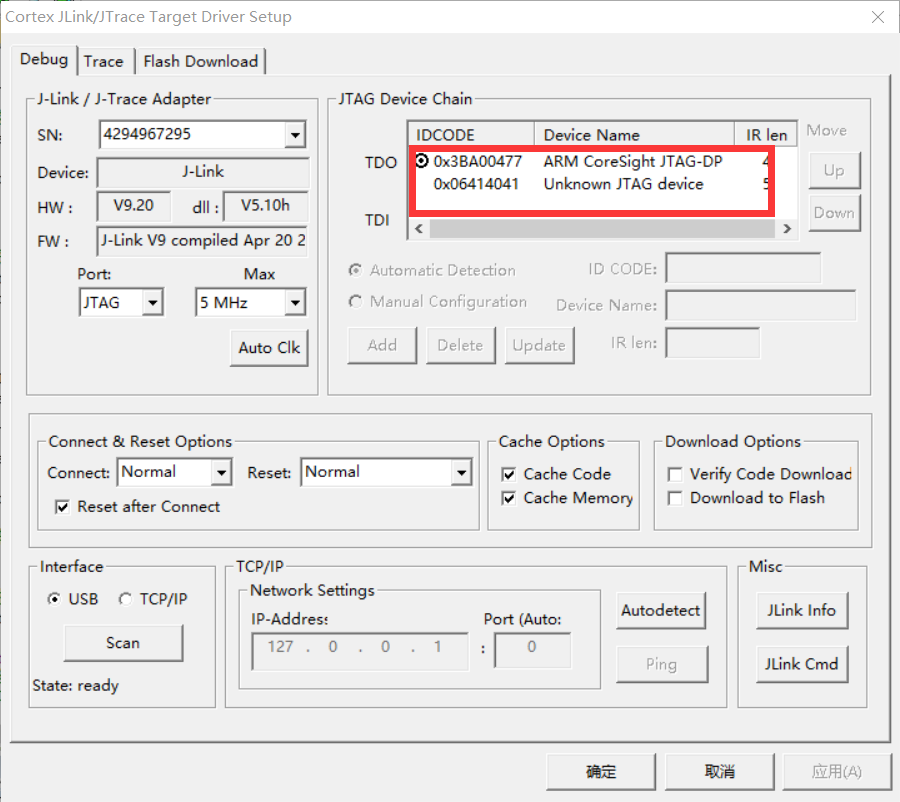Toggle Reset after Connect checkbox
The width and height of the screenshot is (900, 802).
click(x=62, y=507)
